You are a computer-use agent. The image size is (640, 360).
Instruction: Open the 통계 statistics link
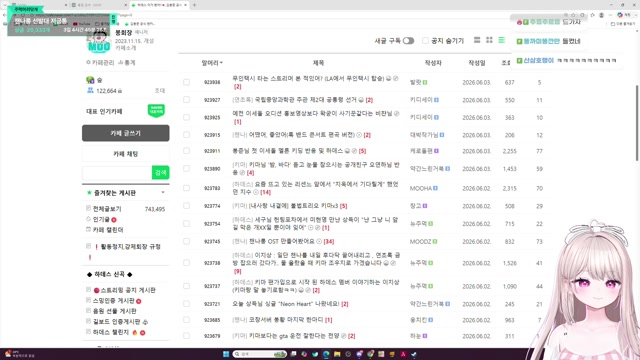127,62
